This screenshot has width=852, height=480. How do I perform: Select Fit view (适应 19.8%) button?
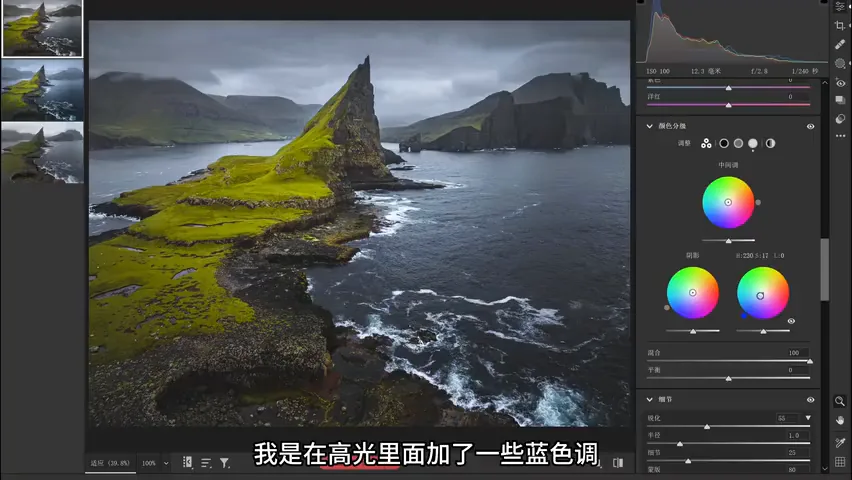tap(110, 463)
